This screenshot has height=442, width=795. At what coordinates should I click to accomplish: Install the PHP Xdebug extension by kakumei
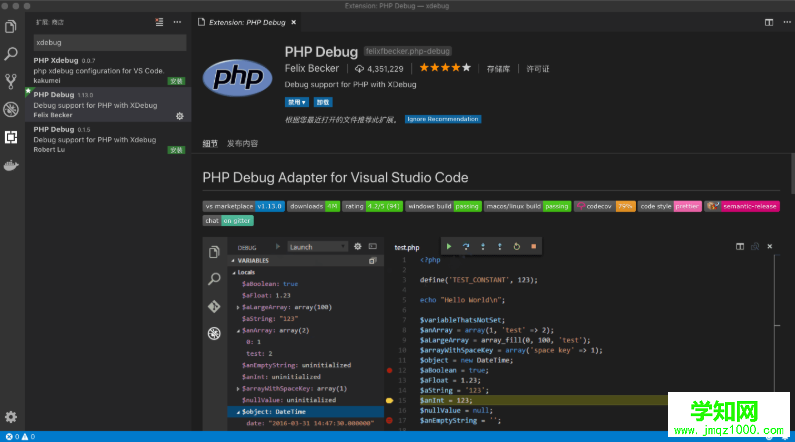coord(176,81)
